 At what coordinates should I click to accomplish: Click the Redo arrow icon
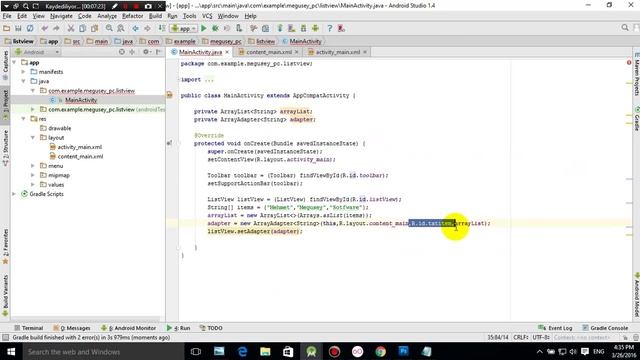tap(56, 28)
